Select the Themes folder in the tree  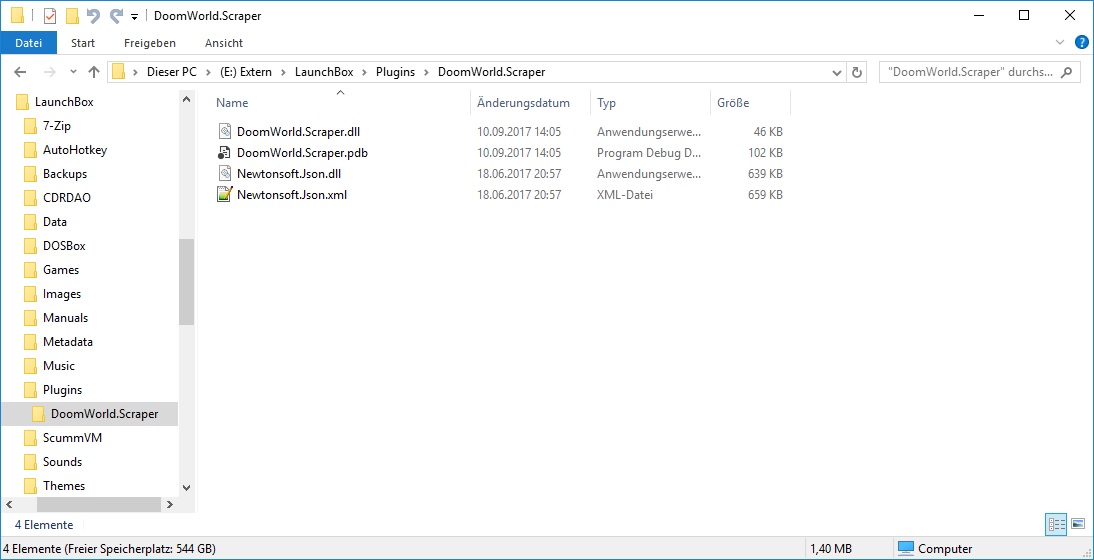click(x=63, y=485)
